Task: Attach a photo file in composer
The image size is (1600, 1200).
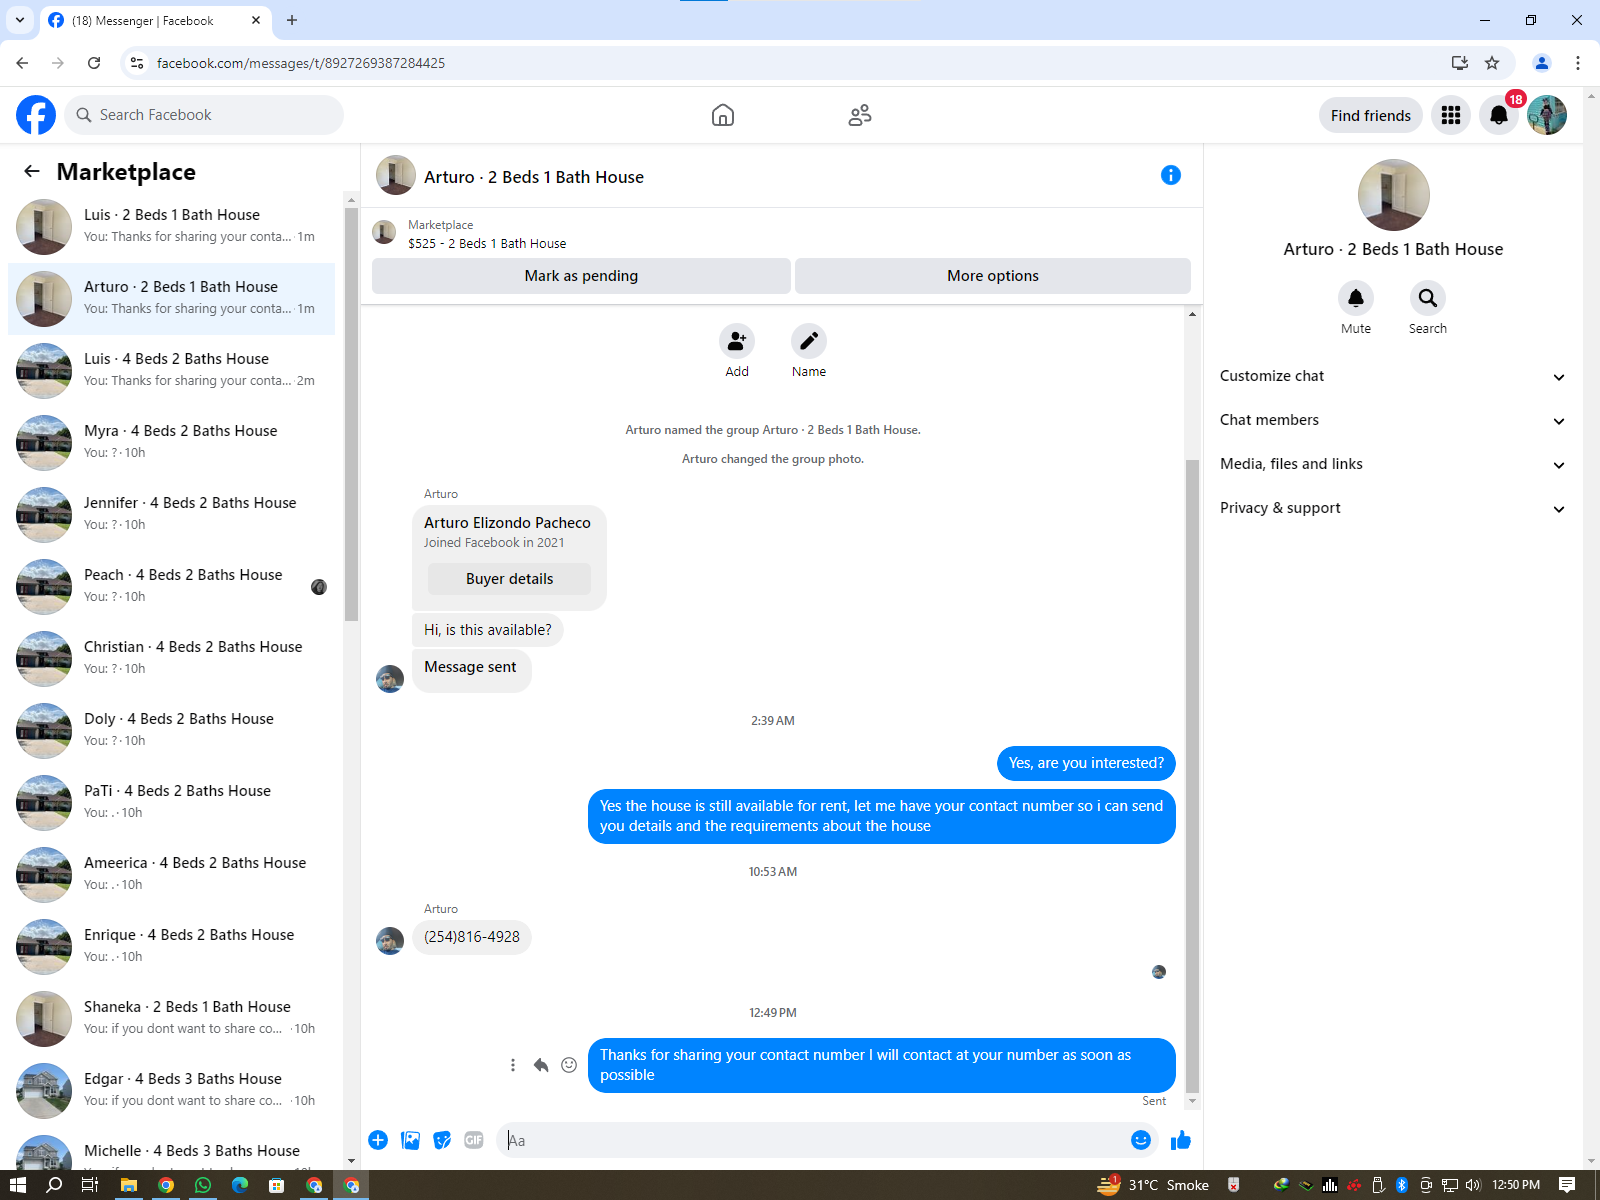Action: pos(410,1140)
